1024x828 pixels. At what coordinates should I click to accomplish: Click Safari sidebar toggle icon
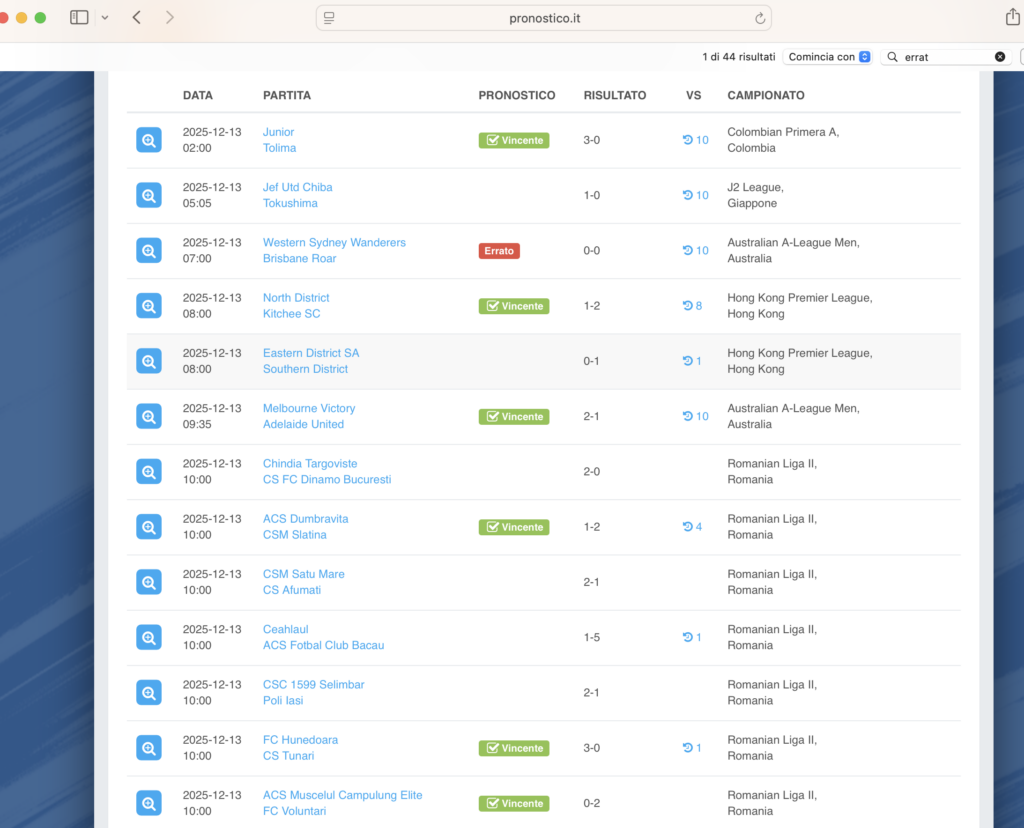point(79,18)
